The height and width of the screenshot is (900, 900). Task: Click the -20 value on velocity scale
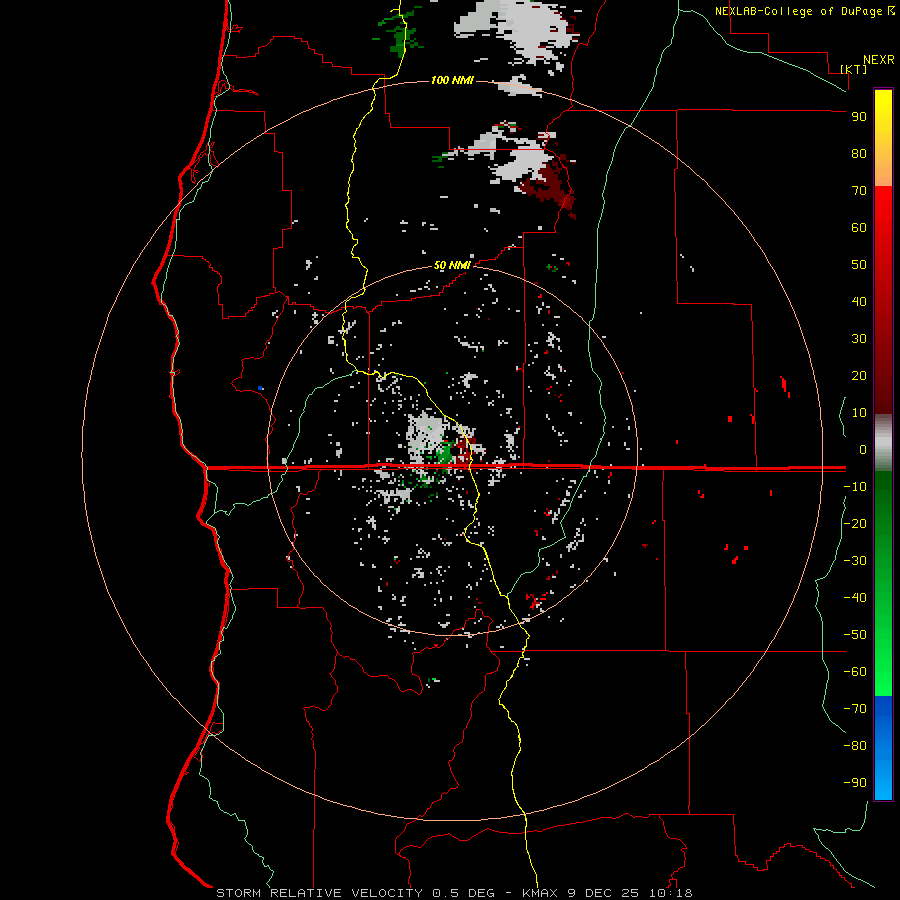(855, 523)
